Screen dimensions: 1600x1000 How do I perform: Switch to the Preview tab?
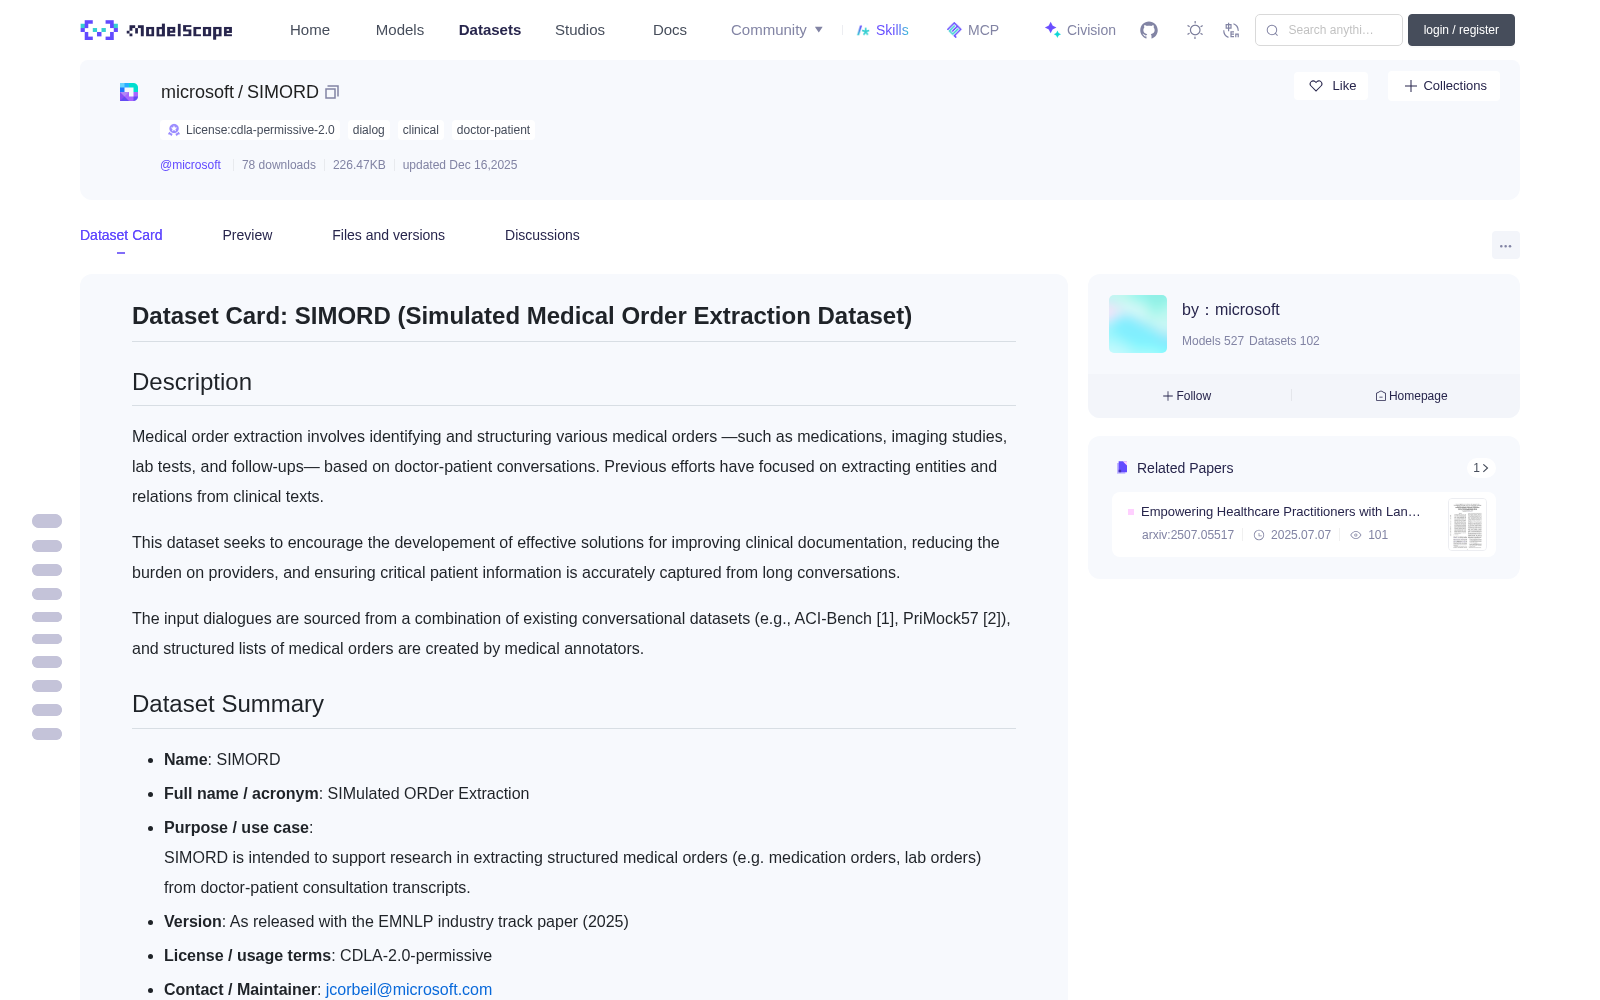[x=247, y=235]
